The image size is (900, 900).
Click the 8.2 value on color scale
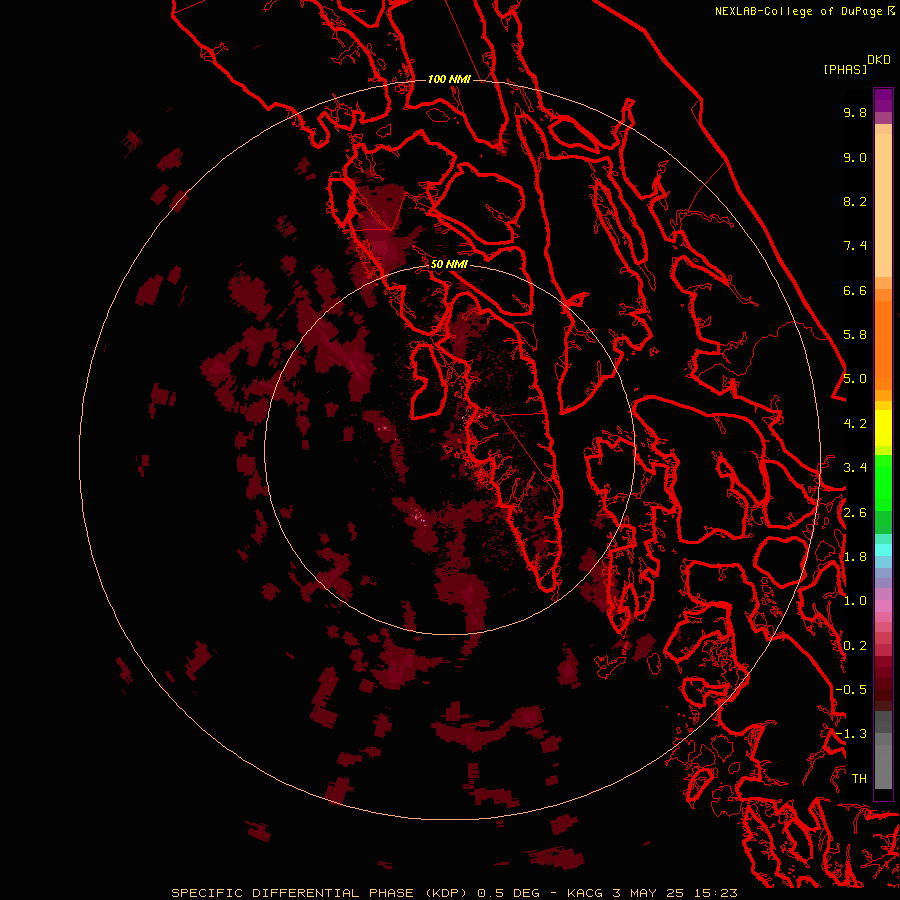855,201
